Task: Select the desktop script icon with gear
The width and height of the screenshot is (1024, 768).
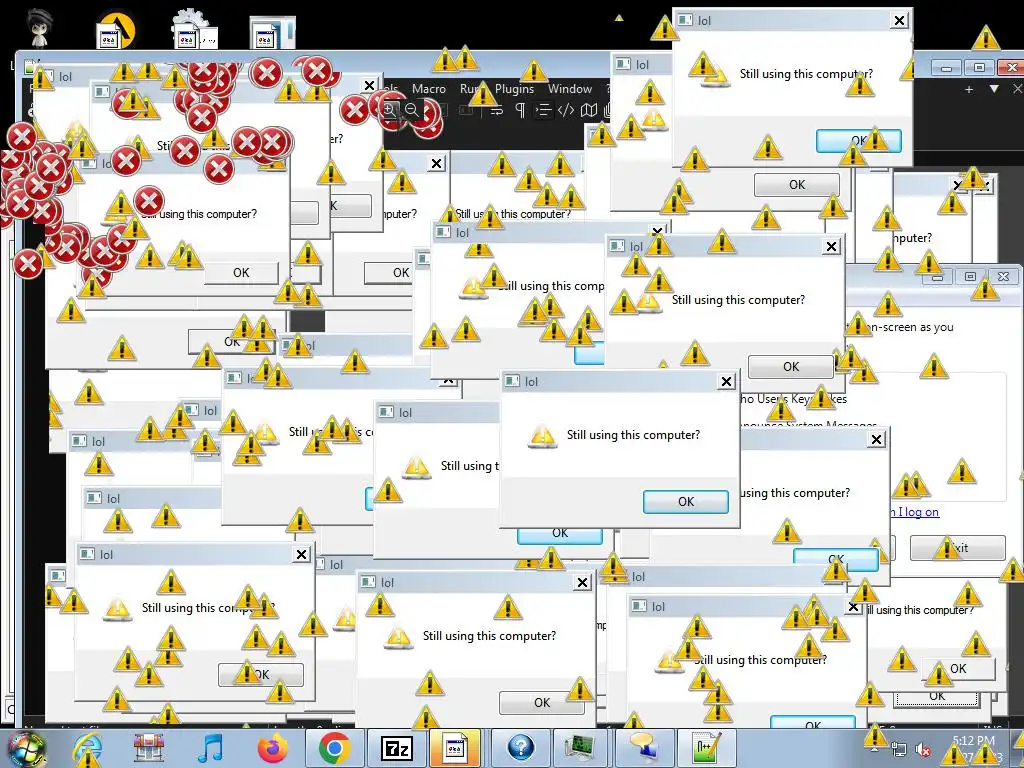Action: (193, 29)
